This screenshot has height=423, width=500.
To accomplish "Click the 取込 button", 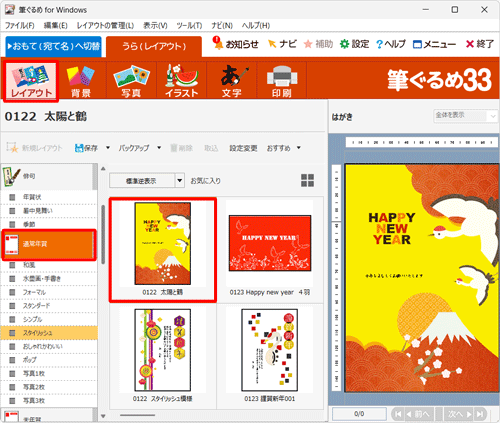I will click(211, 148).
